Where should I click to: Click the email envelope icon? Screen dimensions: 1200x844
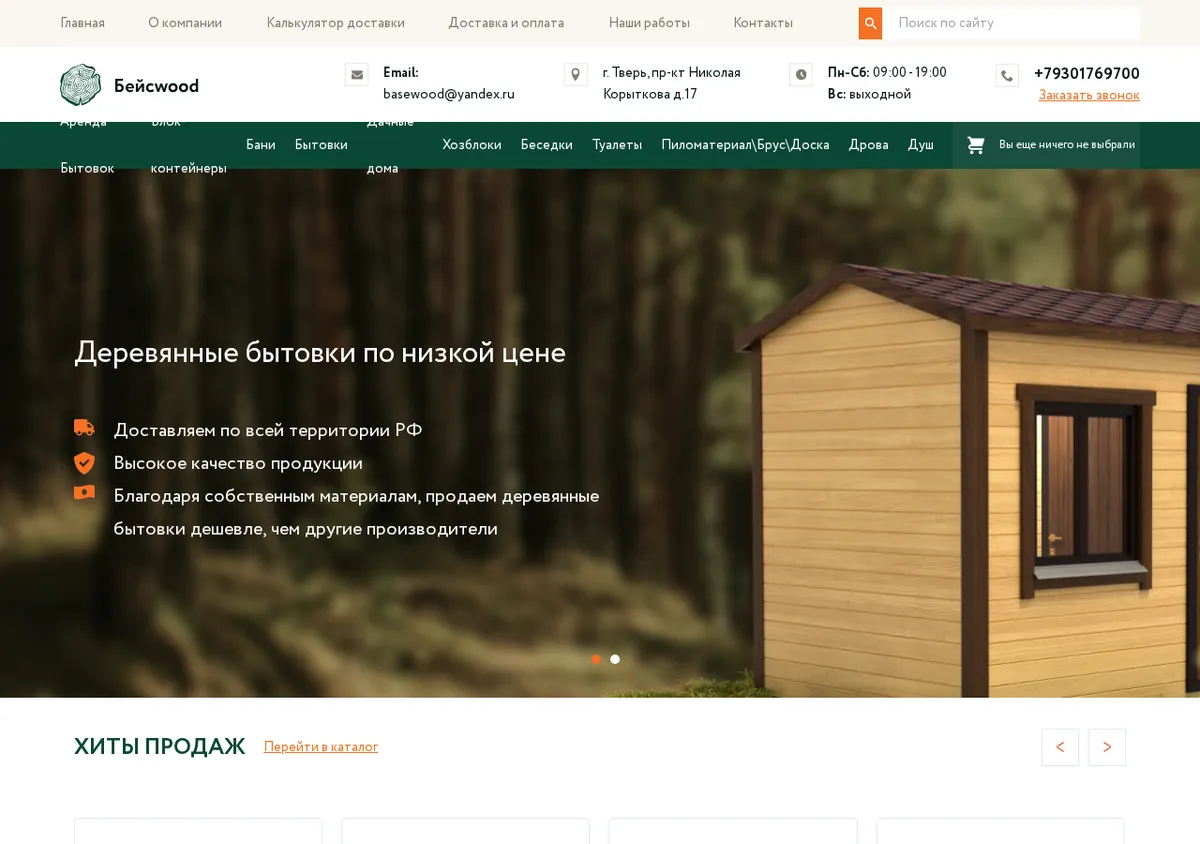click(357, 75)
